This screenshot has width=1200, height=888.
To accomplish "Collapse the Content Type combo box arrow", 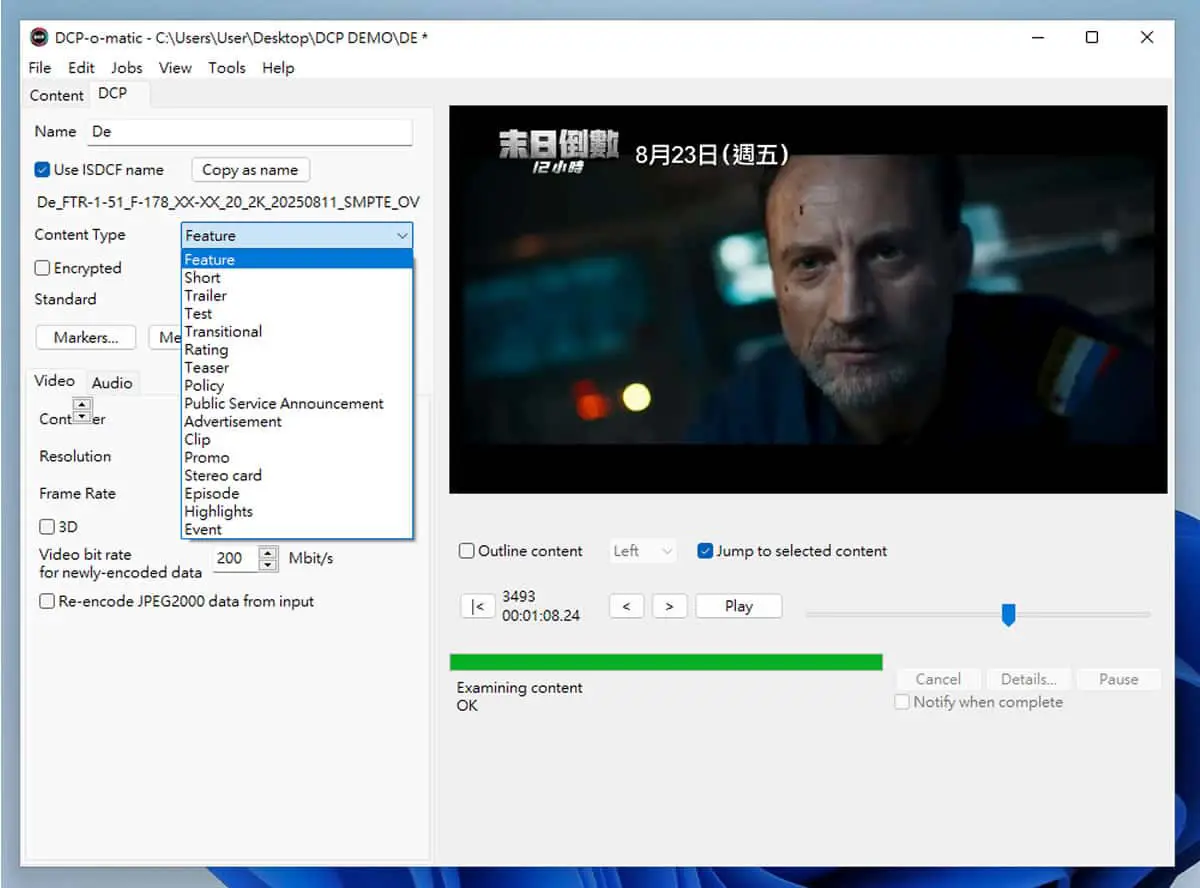I will [402, 236].
